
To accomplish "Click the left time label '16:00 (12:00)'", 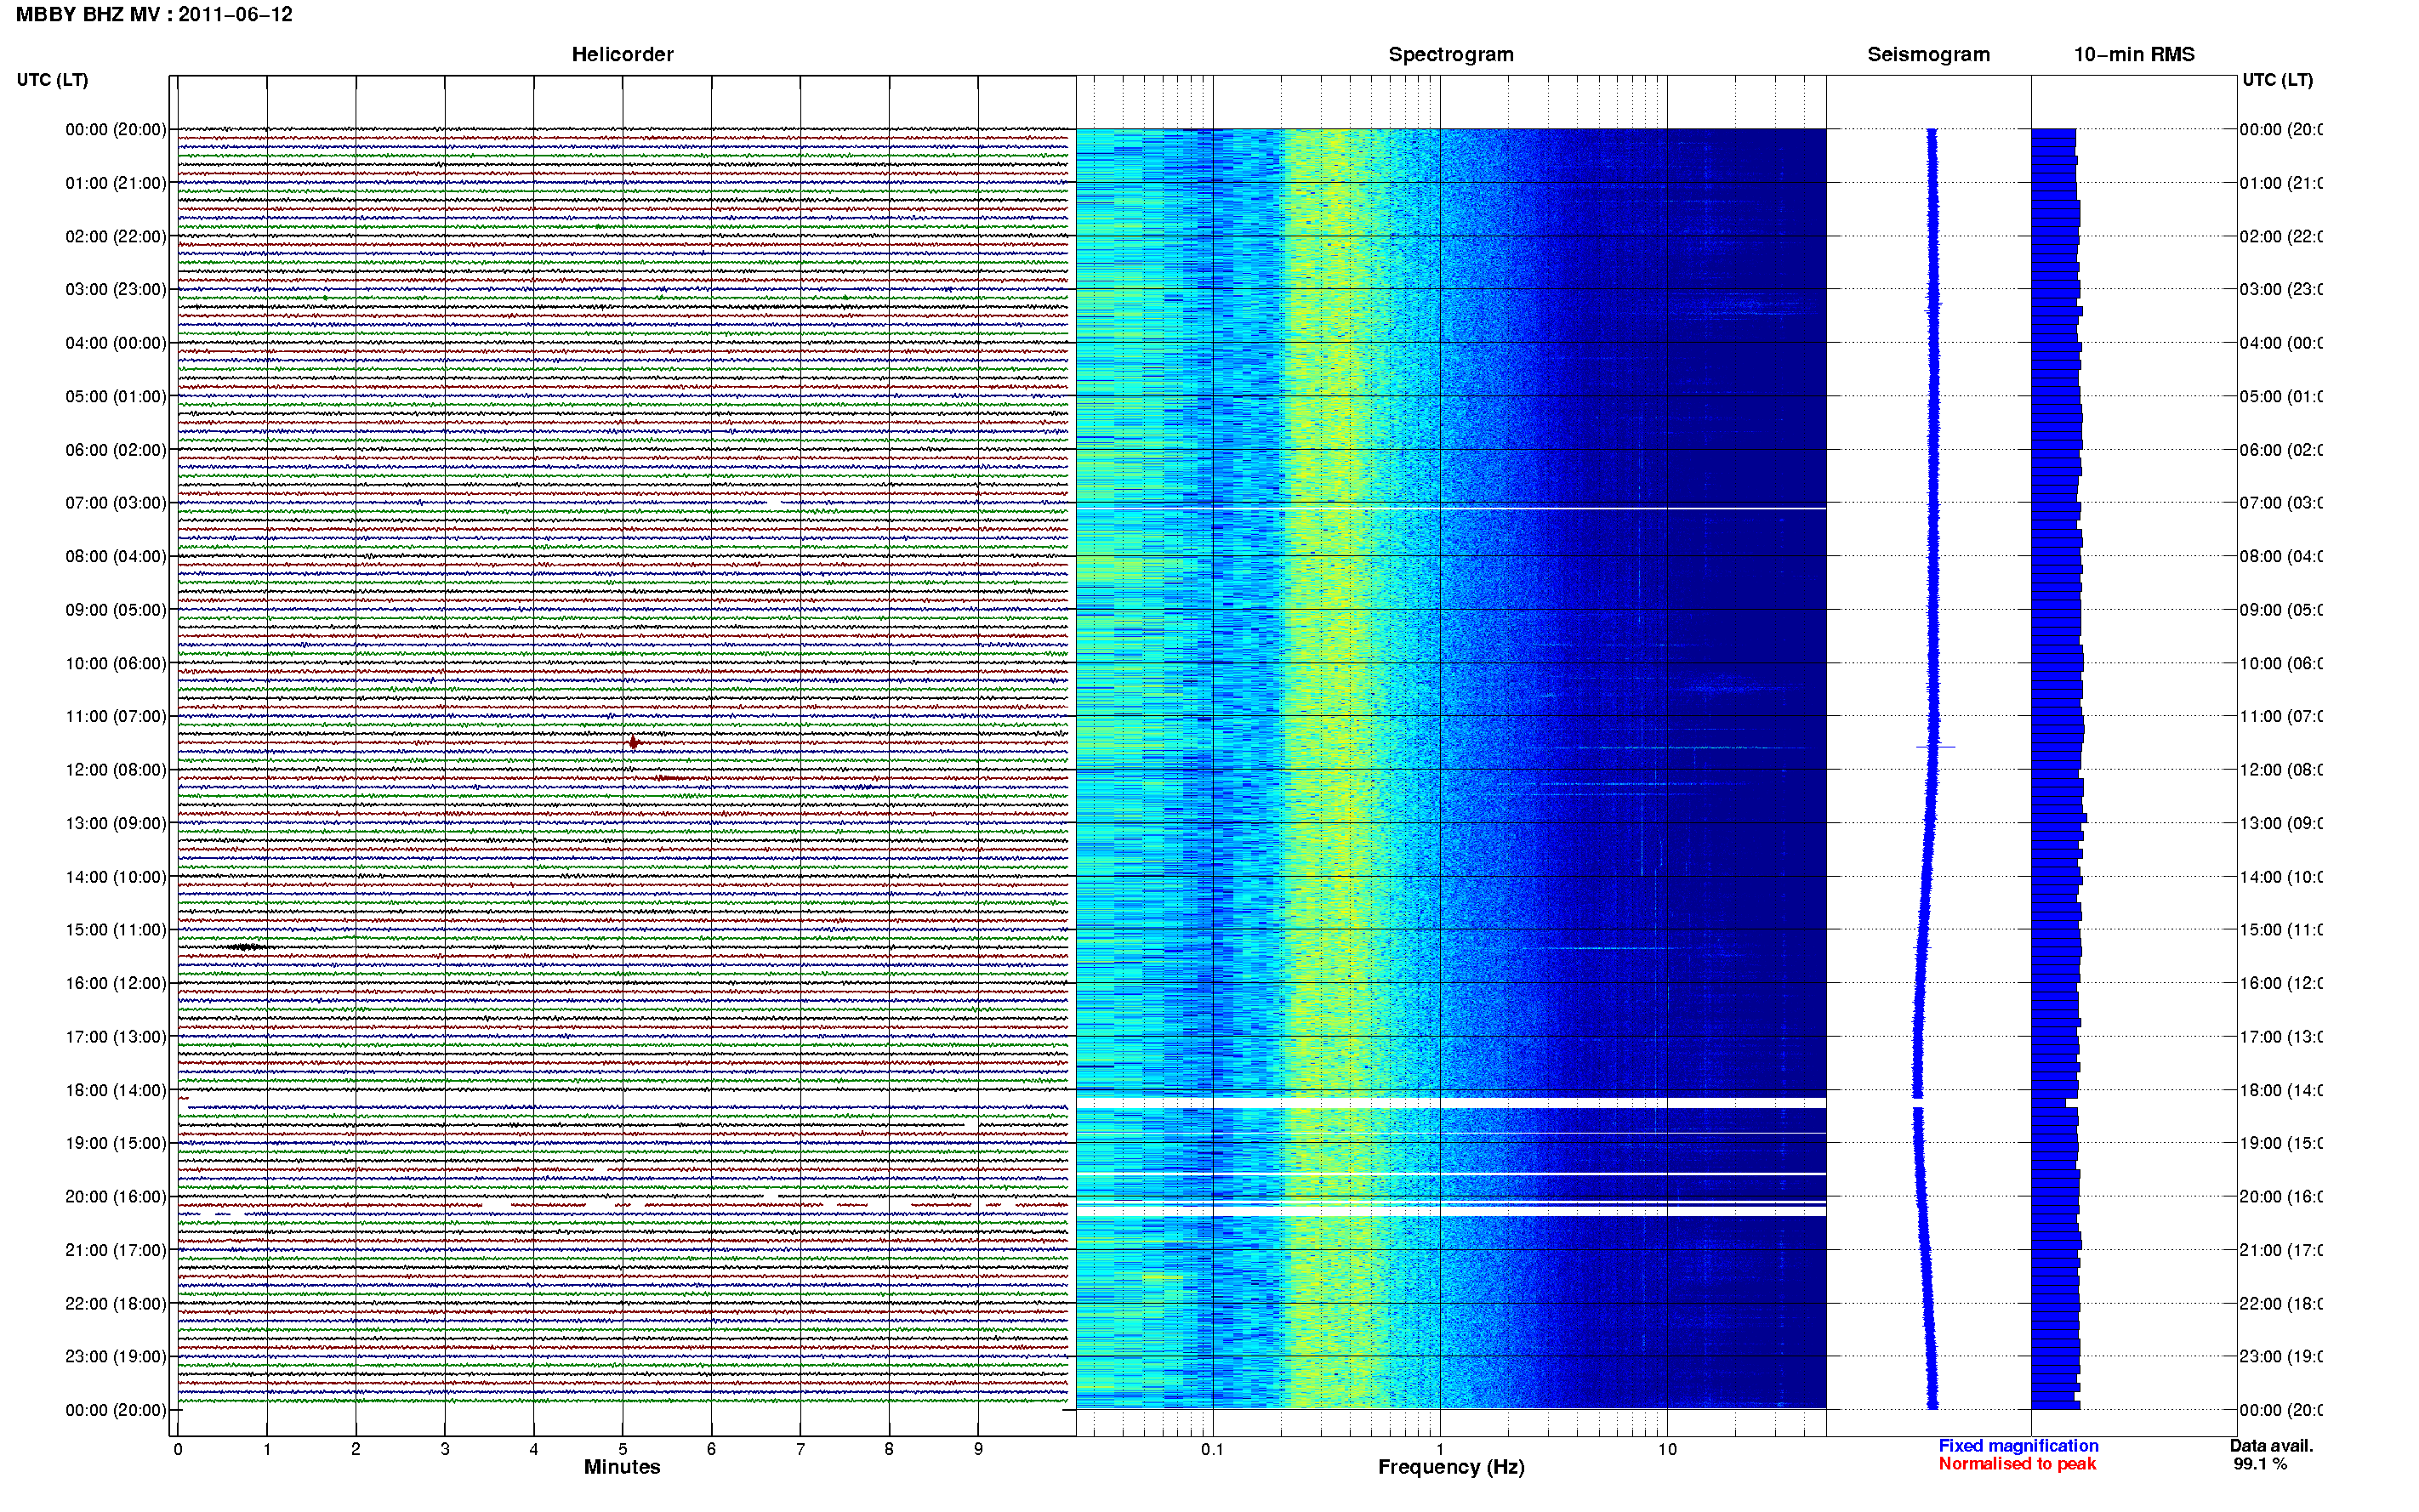I will point(116,984).
